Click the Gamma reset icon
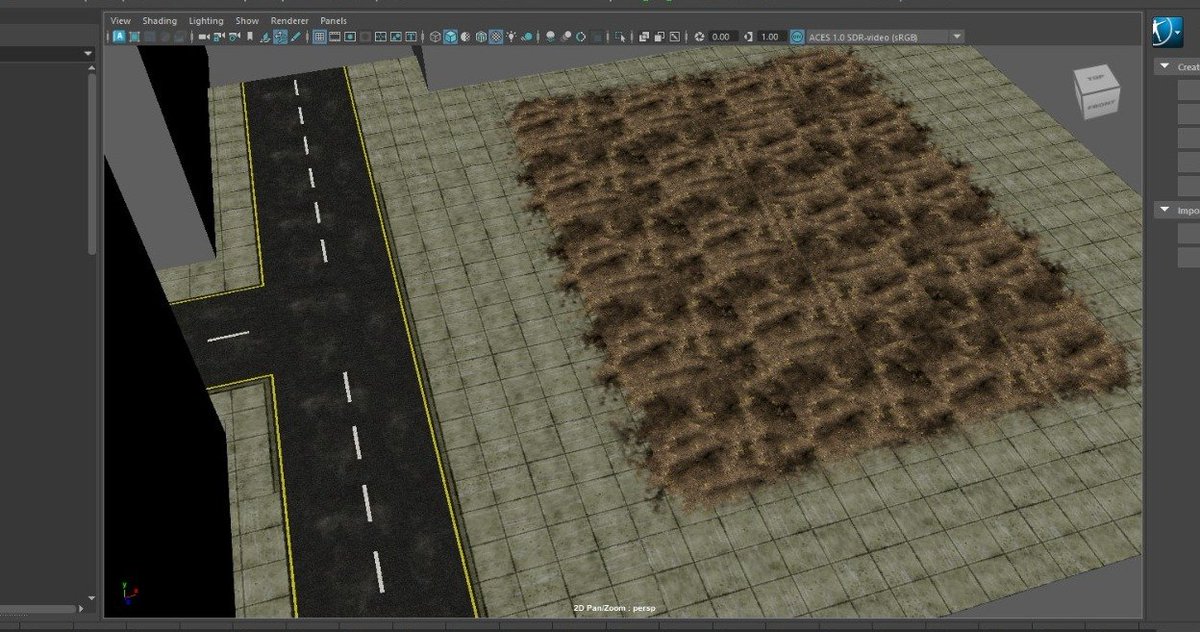The image size is (1200, 632). (748, 36)
